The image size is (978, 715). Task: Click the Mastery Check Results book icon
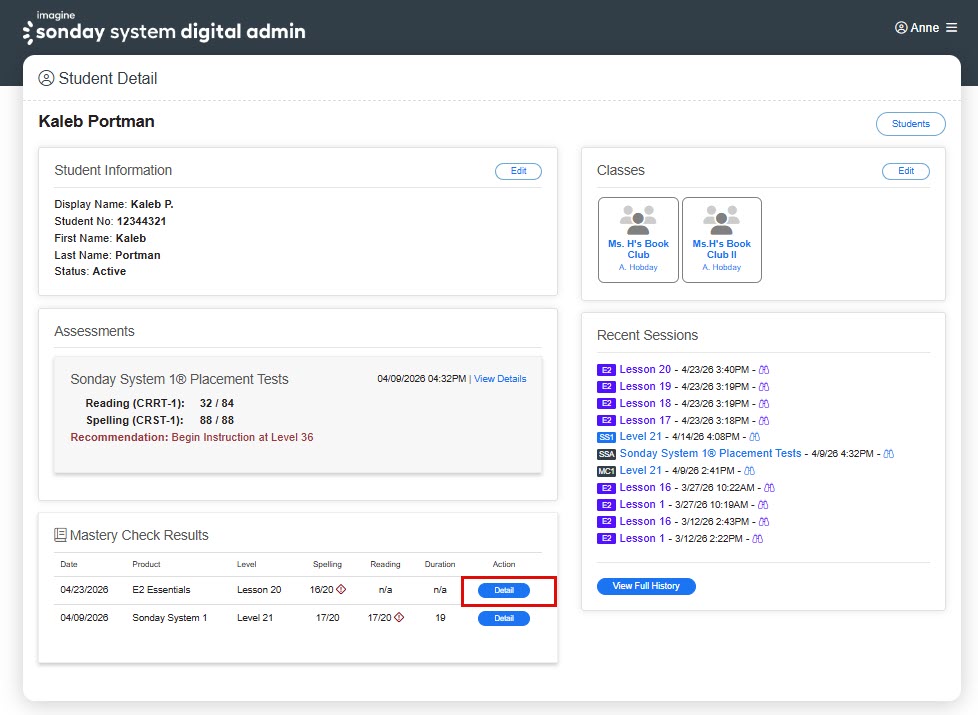pyautogui.click(x=61, y=535)
